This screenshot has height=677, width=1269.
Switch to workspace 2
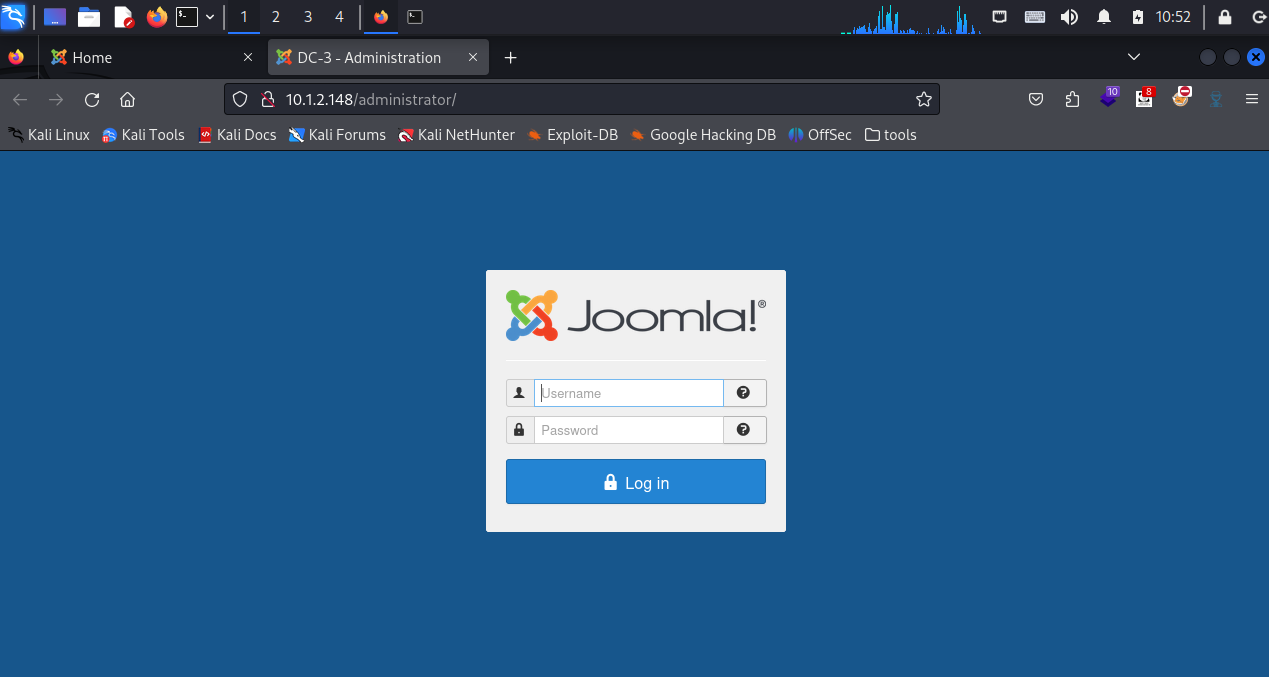[x=276, y=17]
